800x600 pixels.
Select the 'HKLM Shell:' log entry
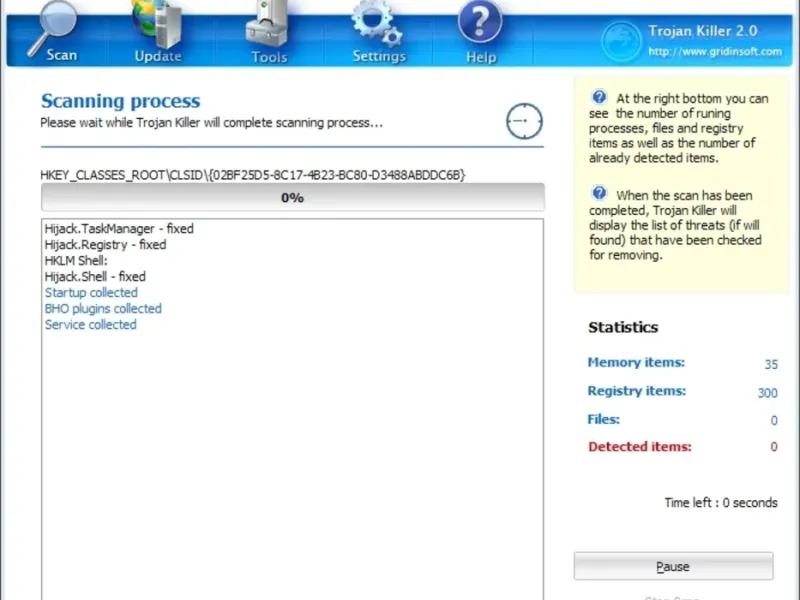click(76, 261)
